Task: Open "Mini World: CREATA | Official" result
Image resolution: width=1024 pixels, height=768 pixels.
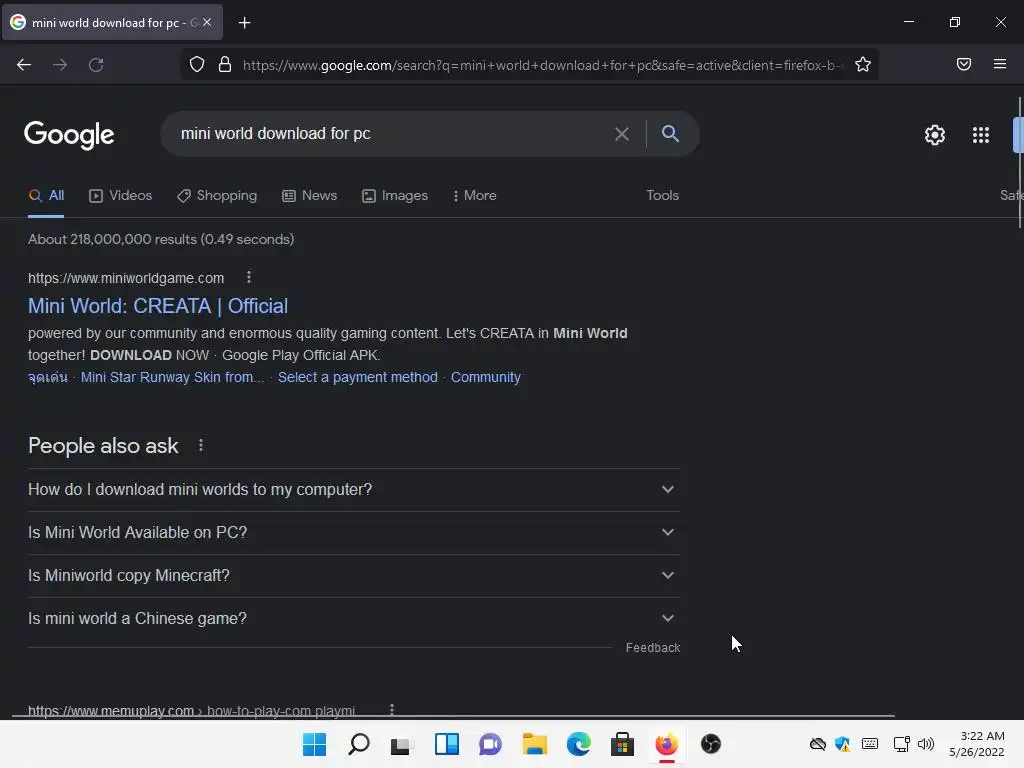Action: 158,306
